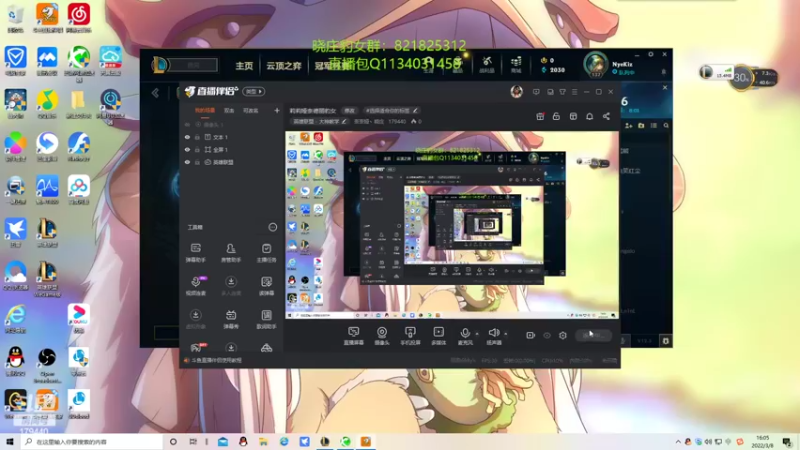Toggle lock on 英雄联盟 source
Image resolution: width=800 pixels, height=450 pixels.
point(197,162)
